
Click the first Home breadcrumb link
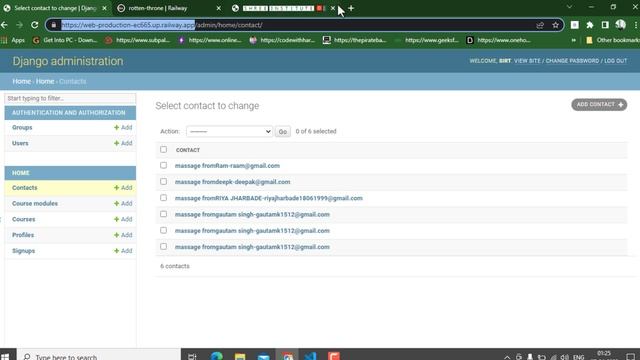click(22, 81)
